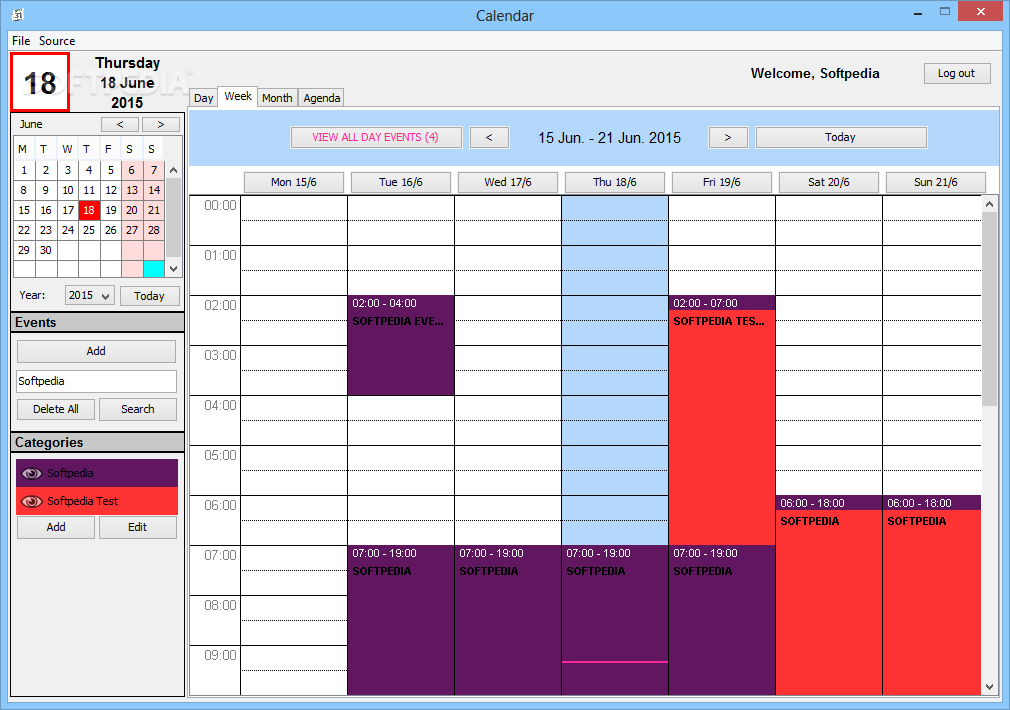Screen dimensions: 1010x710
Task: Add a new category
Action: click(x=56, y=527)
